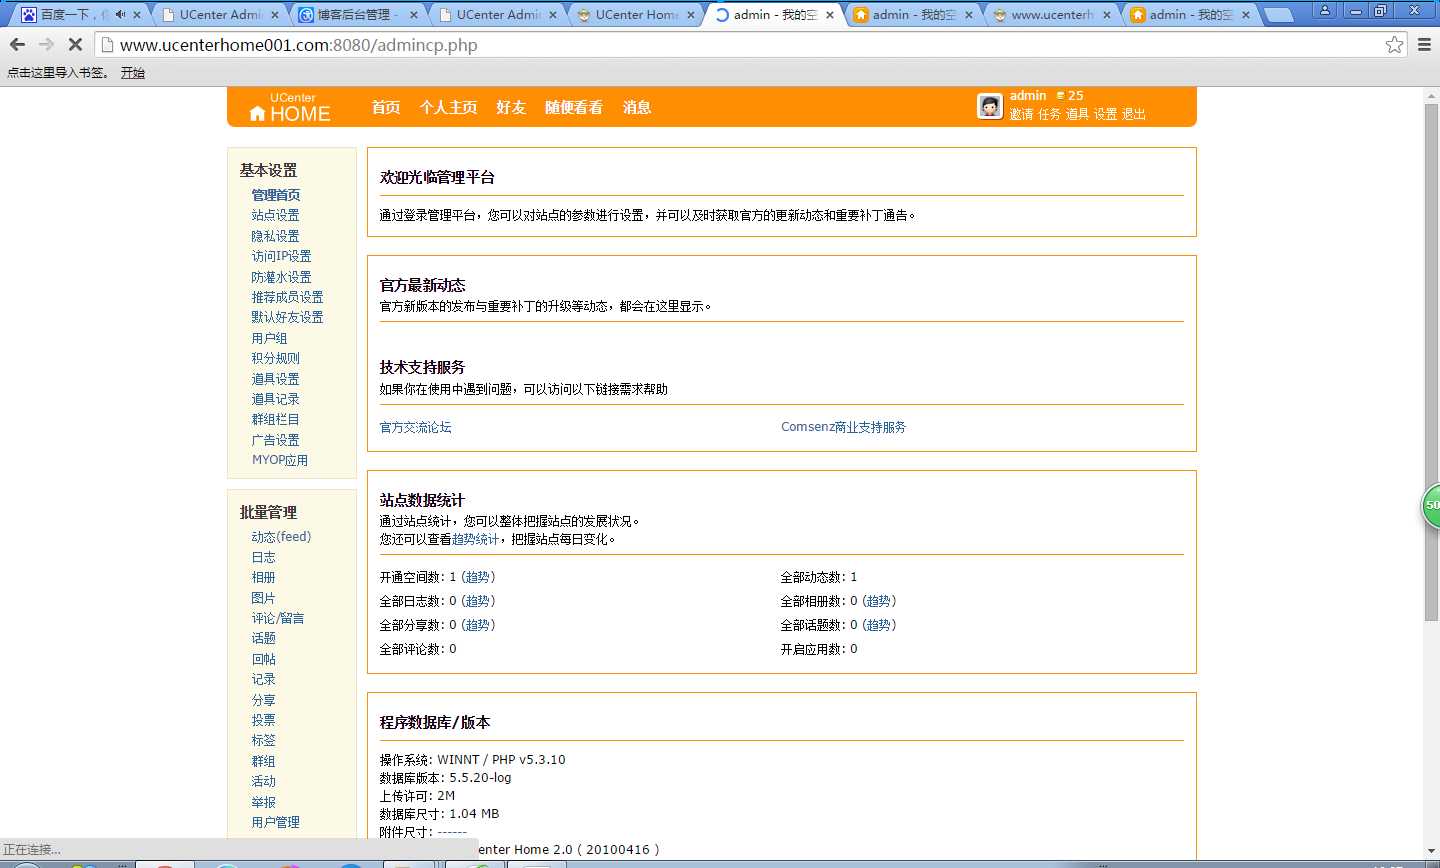Click the credits icon beside 25
This screenshot has width=1440, height=868.
pos(1061,96)
